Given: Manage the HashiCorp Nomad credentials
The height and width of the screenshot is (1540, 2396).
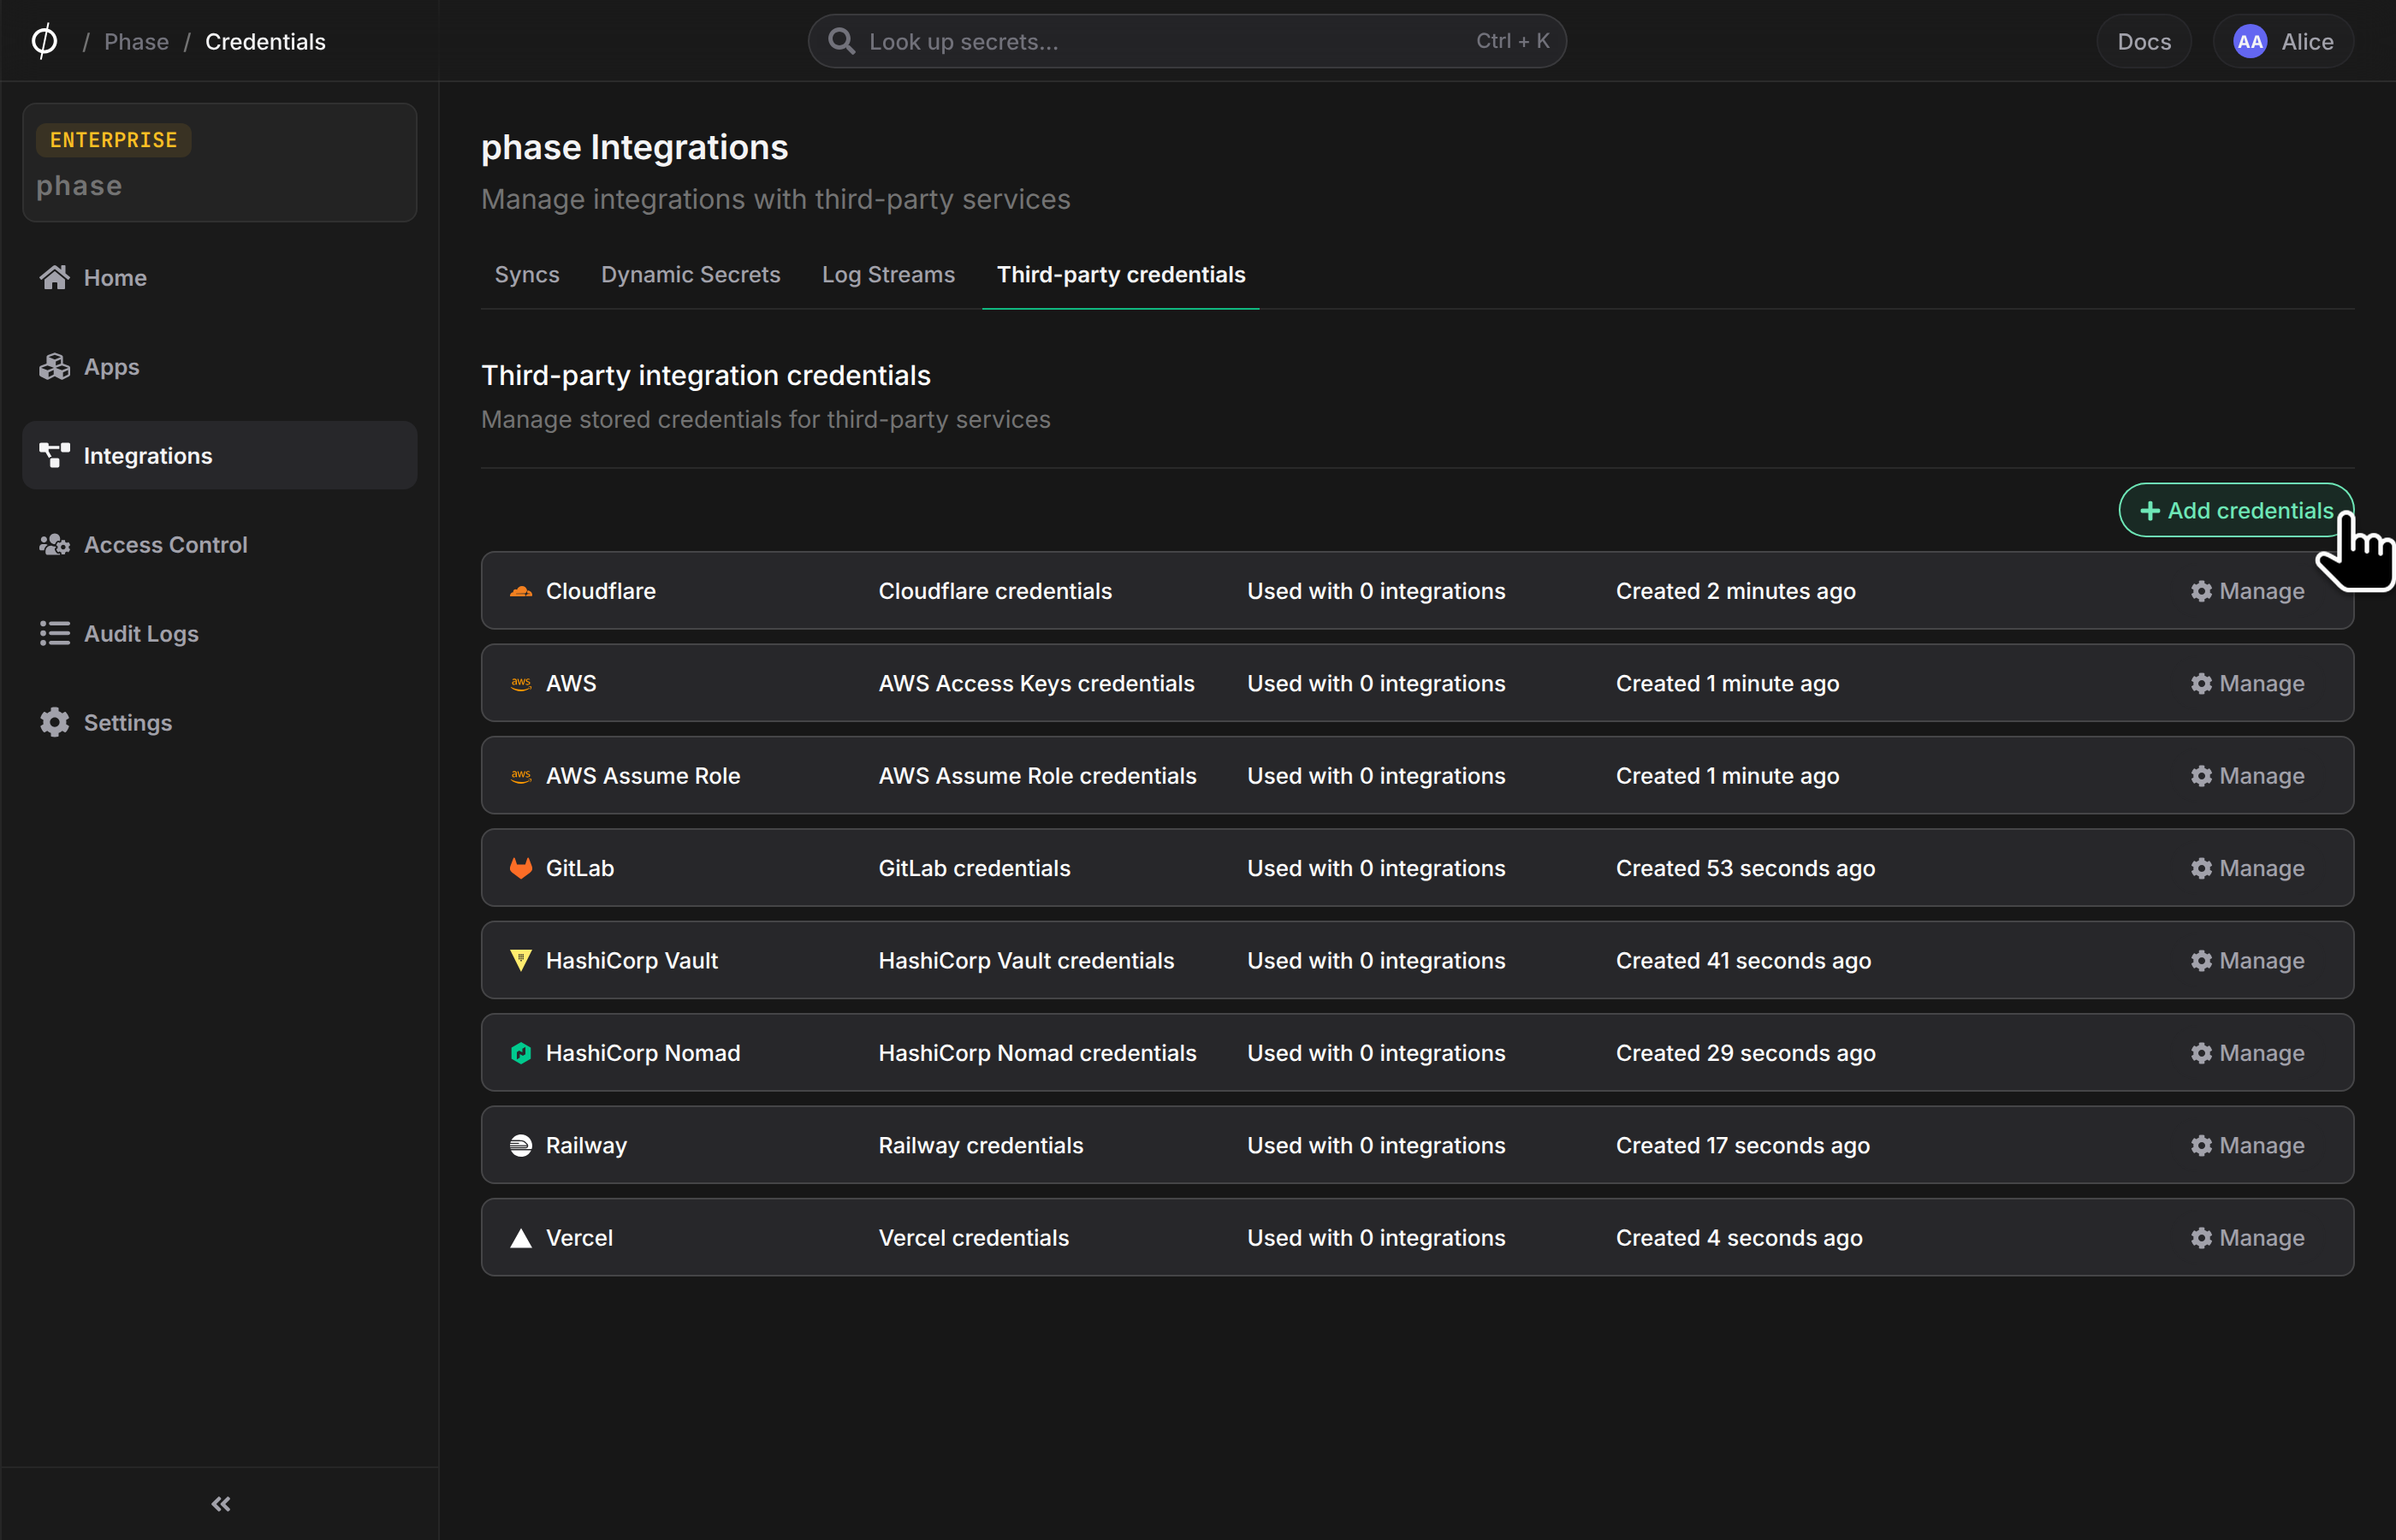Looking at the screenshot, I should 2247,1053.
